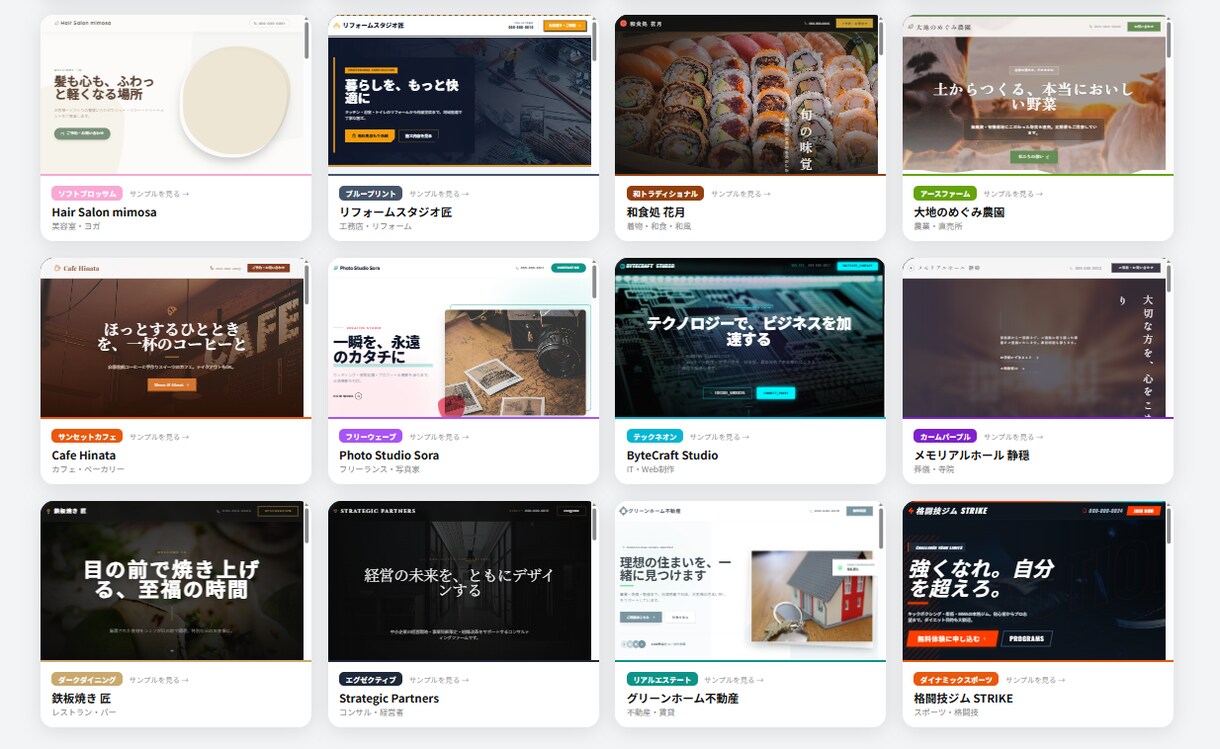1220x749 pixels.
Task: Click the 和トラディショナル theme badge
Action: 665,194
